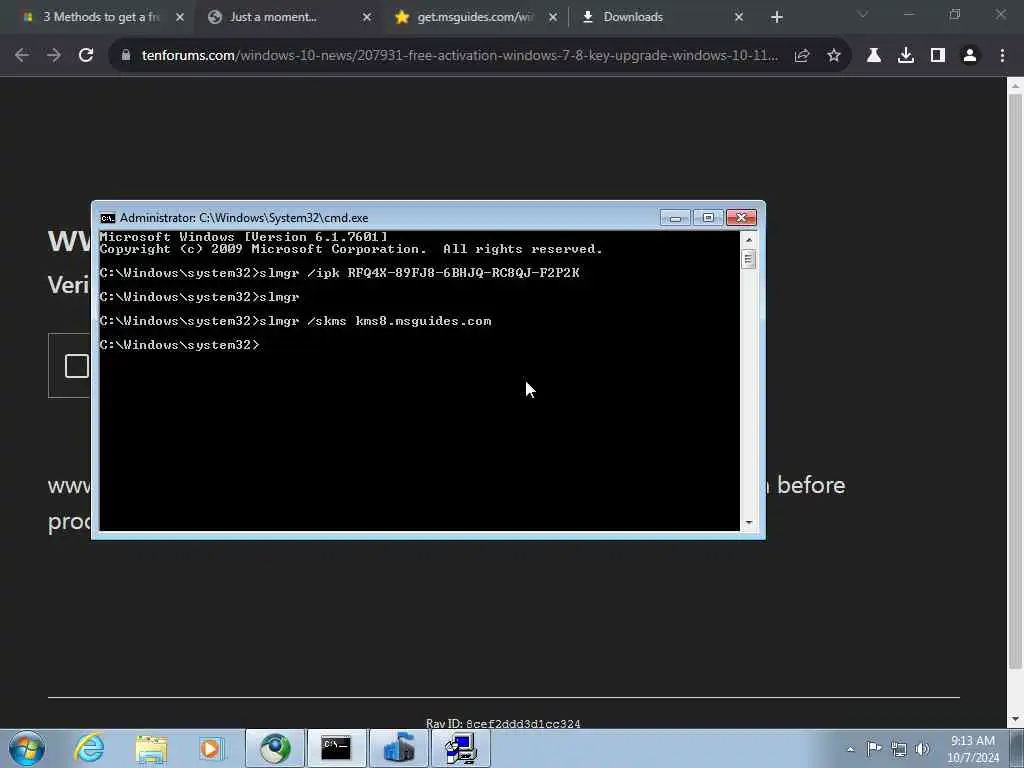Open the Windows Start menu

pyautogui.click(x=27, y=748)
